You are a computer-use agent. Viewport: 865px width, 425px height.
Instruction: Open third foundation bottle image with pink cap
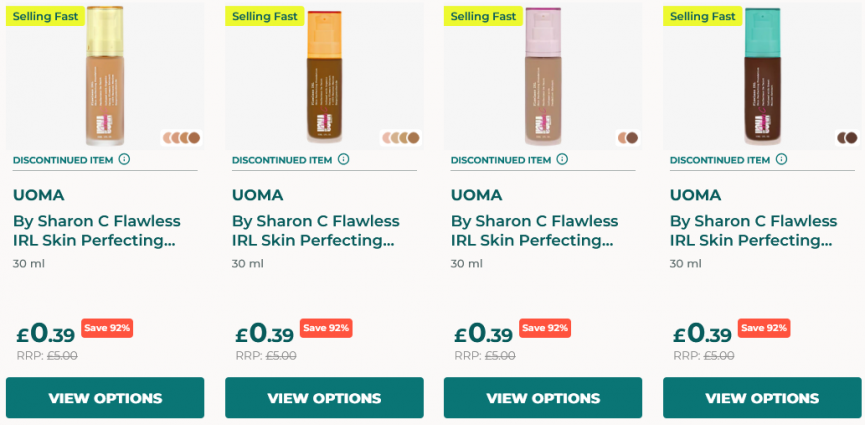click(x=543, y=75)
